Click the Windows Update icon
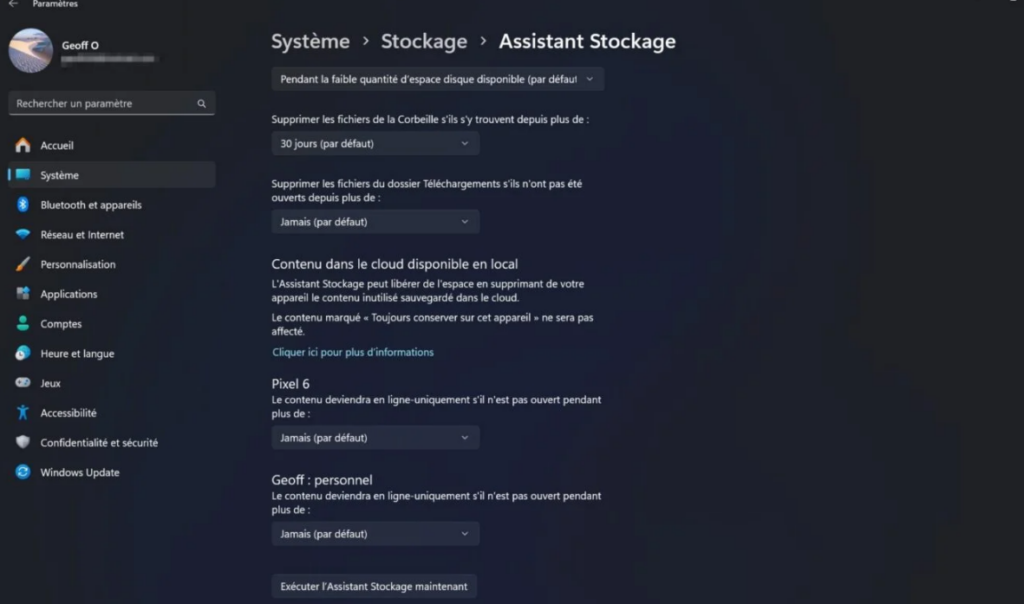1024x604 pixels. click(23, 472)
